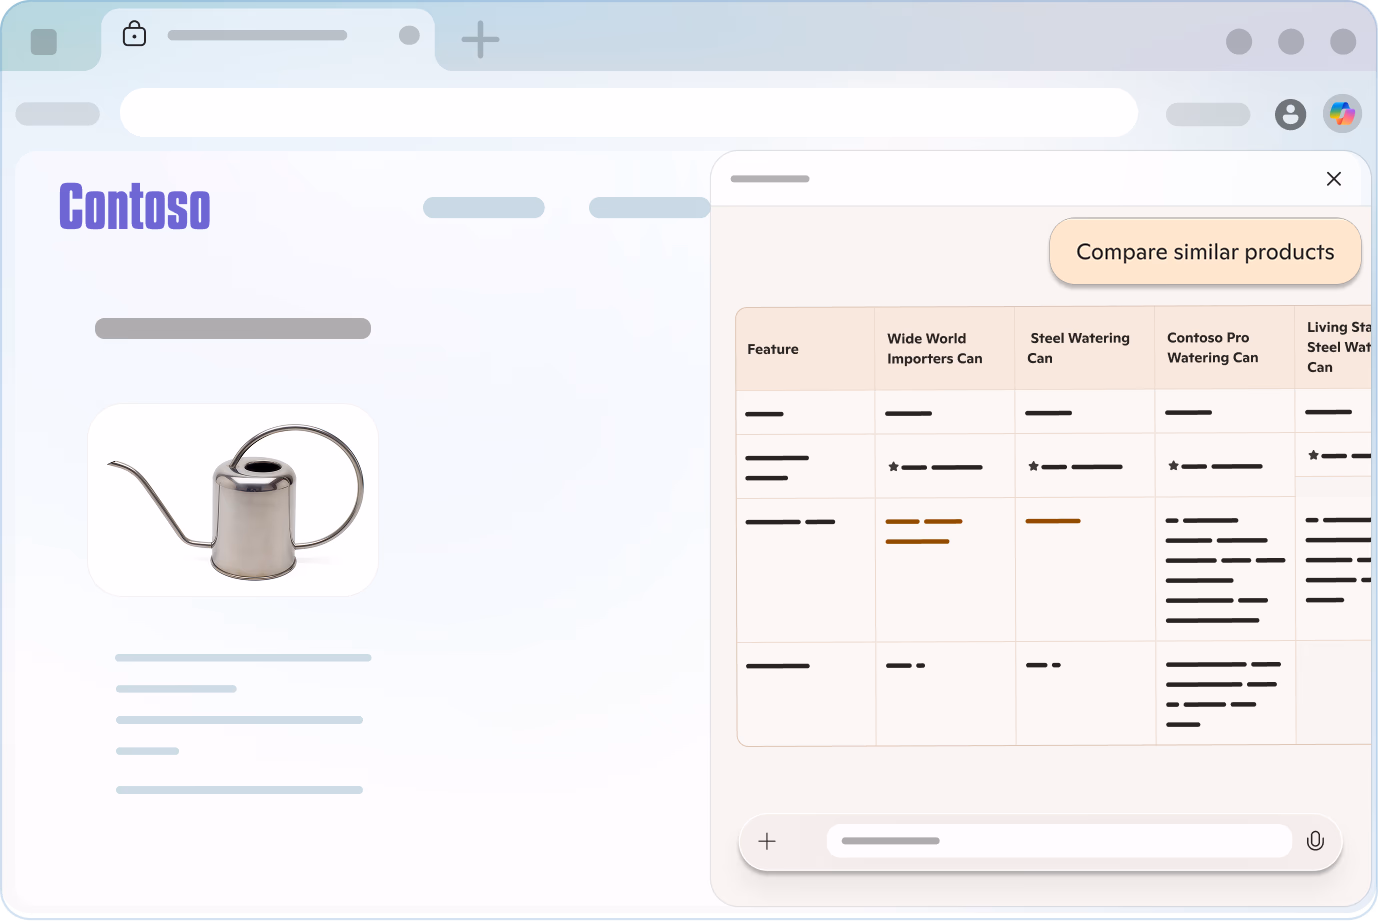
Task: Click the lock icon on the tab
Action: pyautogui.click(x=134, y=35)
